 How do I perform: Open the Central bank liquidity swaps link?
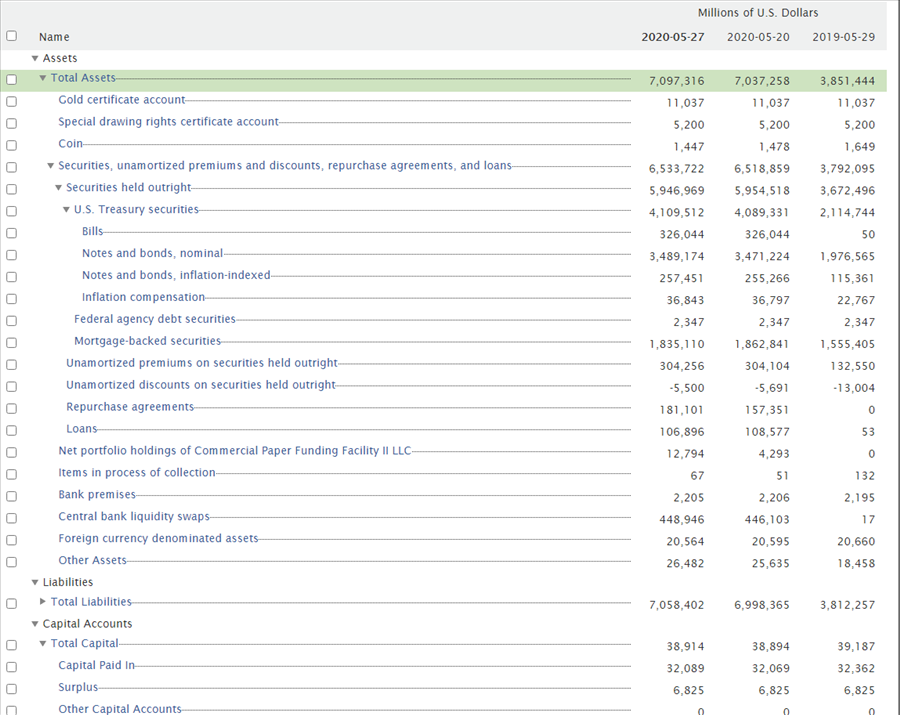click(x=134, y=516)
